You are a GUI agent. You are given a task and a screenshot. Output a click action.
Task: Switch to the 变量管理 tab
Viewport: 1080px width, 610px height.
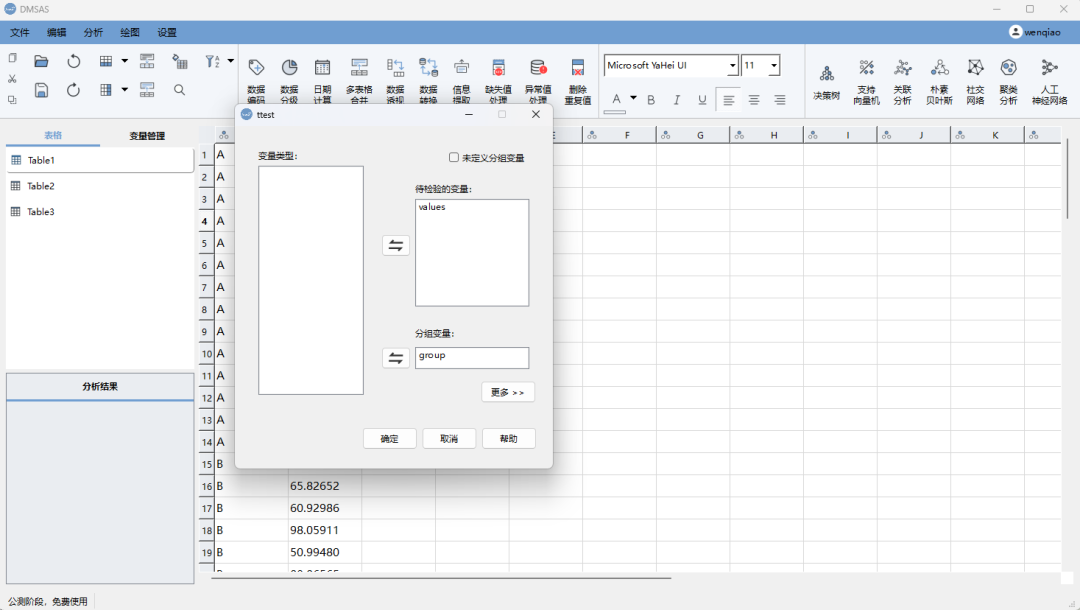click(x=147, y=136)
